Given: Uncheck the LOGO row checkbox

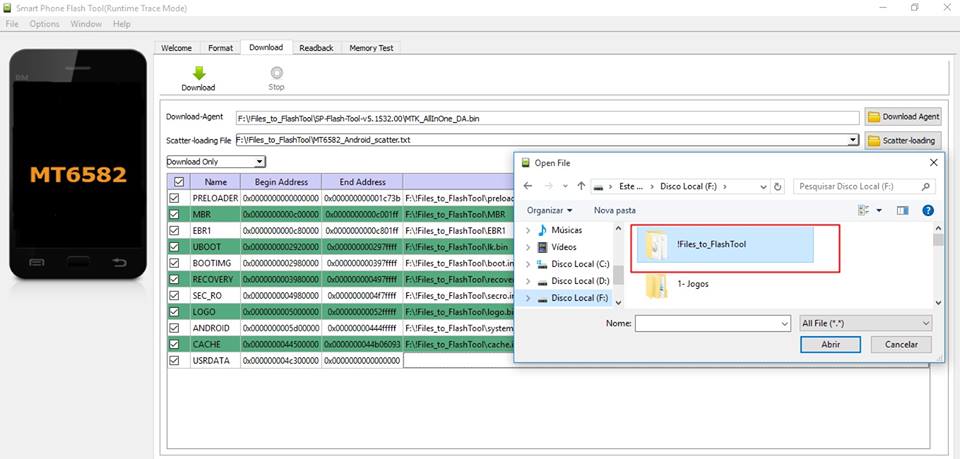Looking at the screenshot, I should [x=174, y=312].
